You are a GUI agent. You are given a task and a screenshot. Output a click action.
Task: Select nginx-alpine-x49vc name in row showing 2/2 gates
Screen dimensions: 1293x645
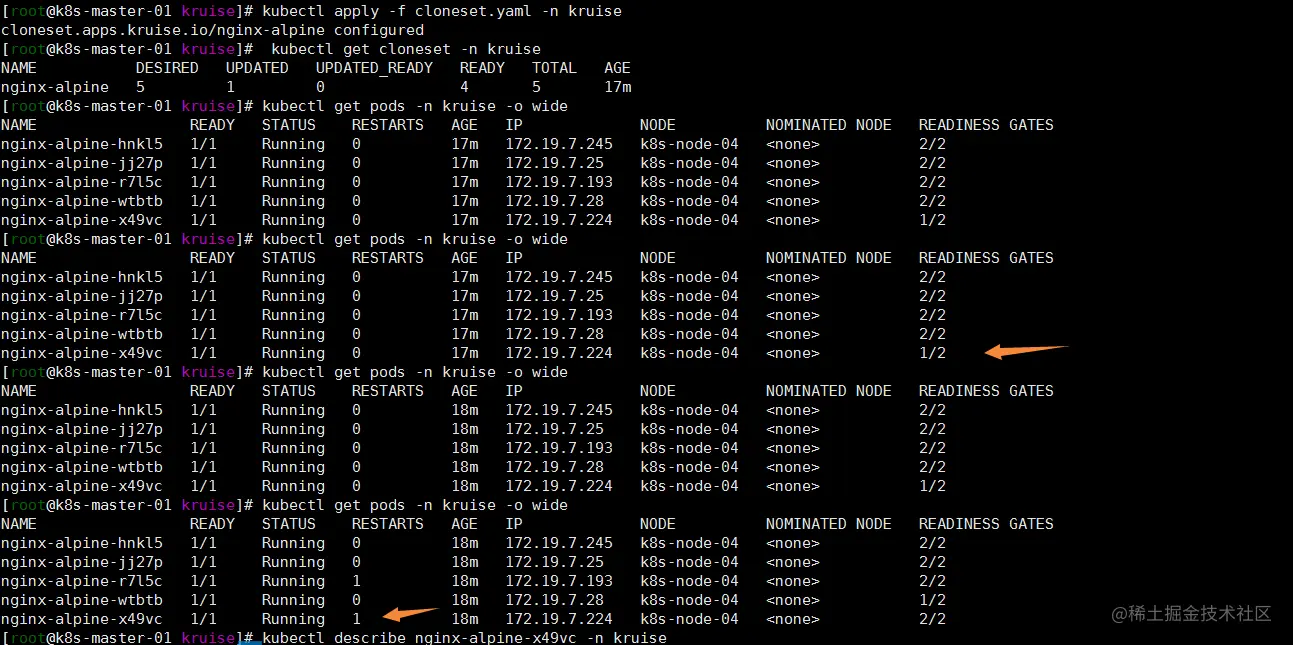point(82,619)
